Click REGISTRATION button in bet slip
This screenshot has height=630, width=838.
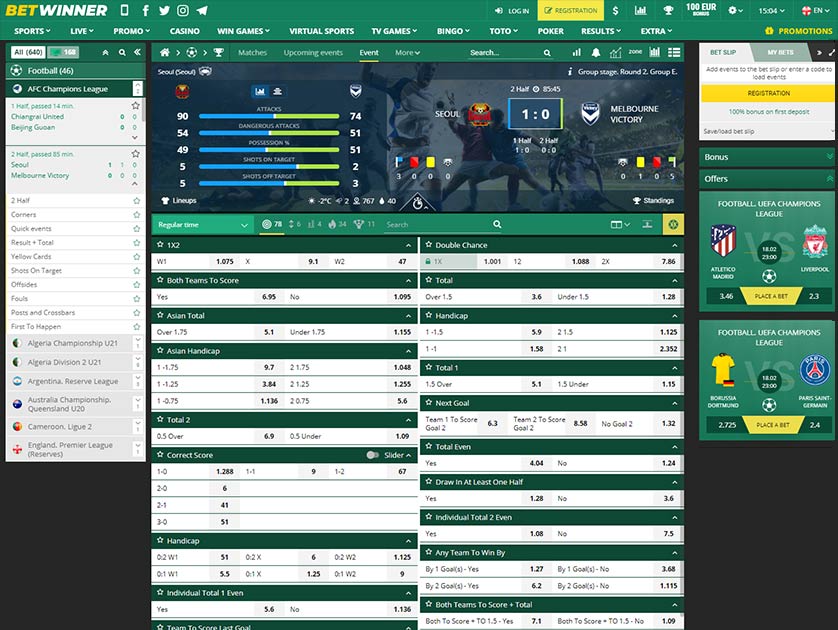point(768,93)
